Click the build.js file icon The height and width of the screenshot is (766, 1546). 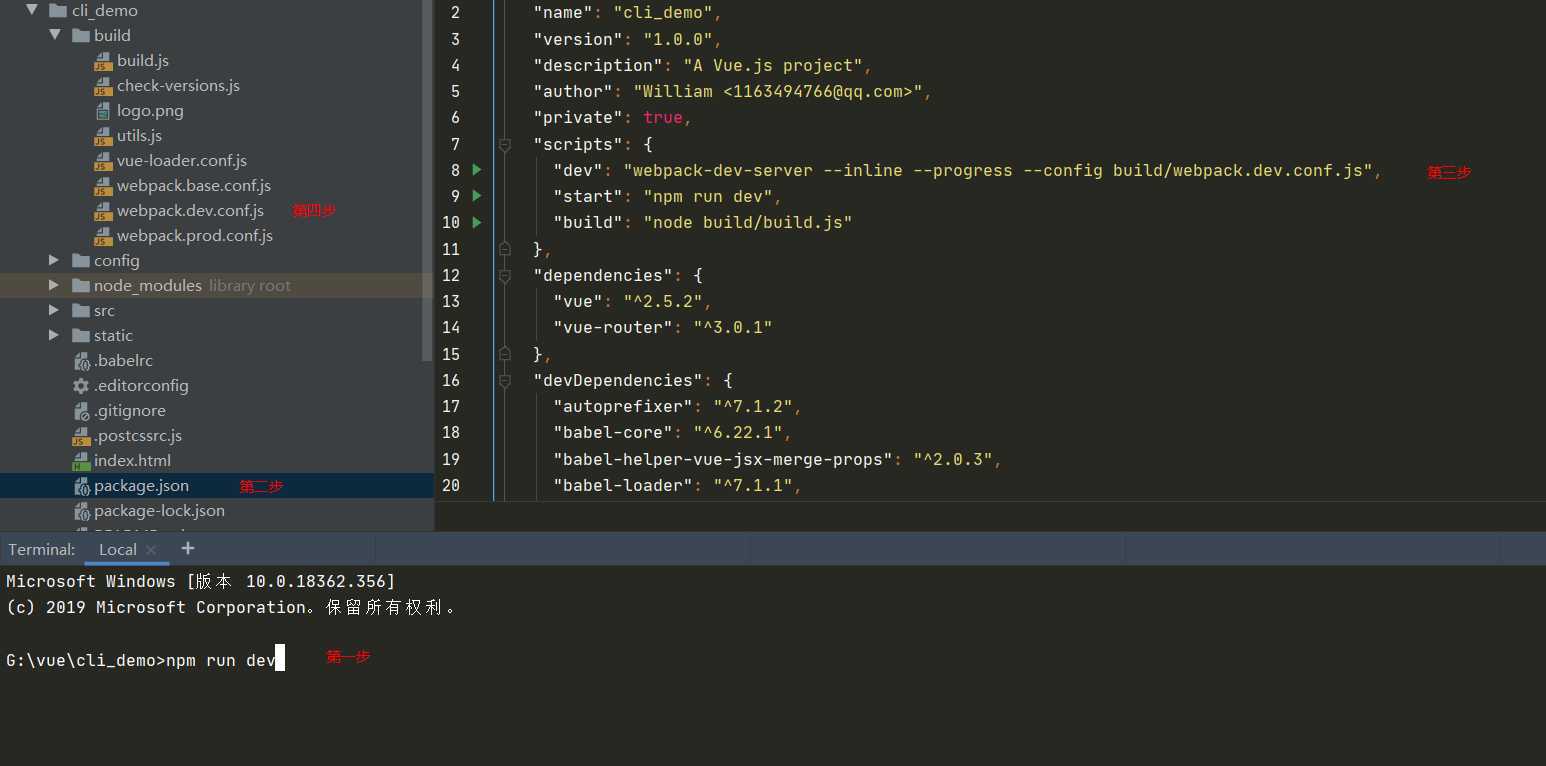coord(103,61)
